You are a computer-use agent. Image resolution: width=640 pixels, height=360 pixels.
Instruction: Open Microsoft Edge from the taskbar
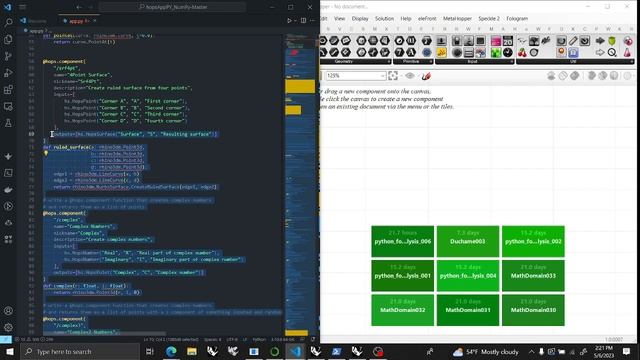tap(171, 351)
